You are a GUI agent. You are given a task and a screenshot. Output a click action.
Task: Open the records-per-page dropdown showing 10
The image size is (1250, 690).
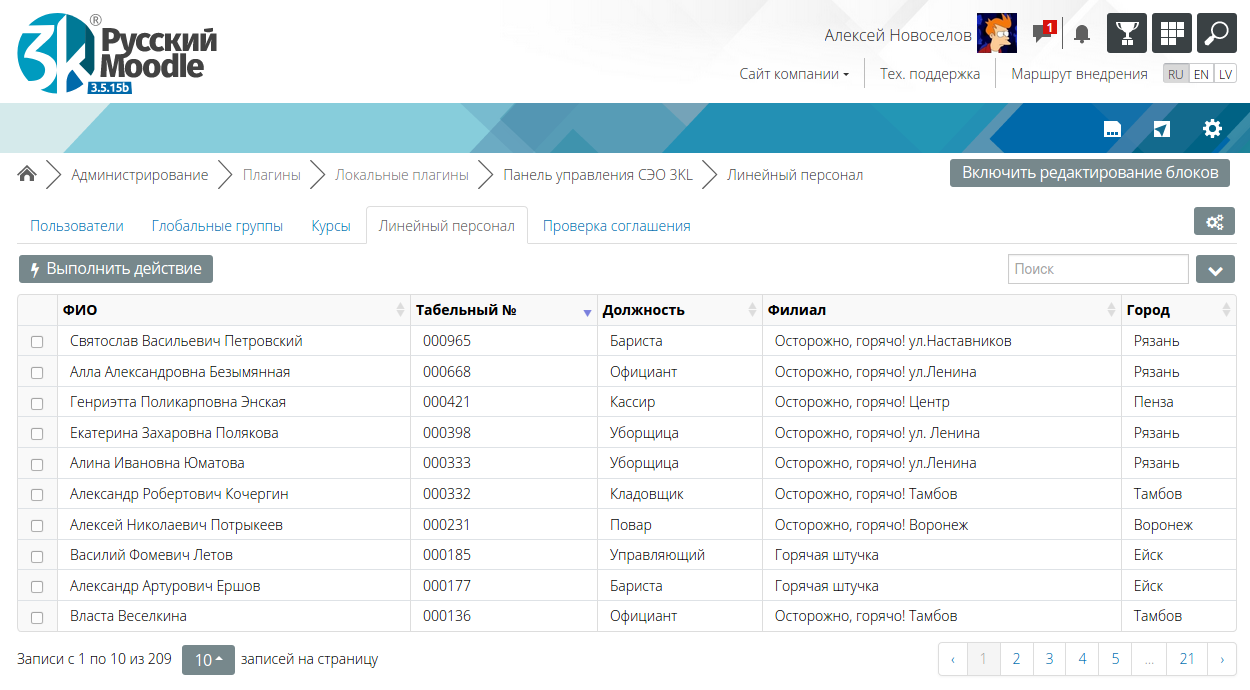pyautogui.click(x=208, y=660)
